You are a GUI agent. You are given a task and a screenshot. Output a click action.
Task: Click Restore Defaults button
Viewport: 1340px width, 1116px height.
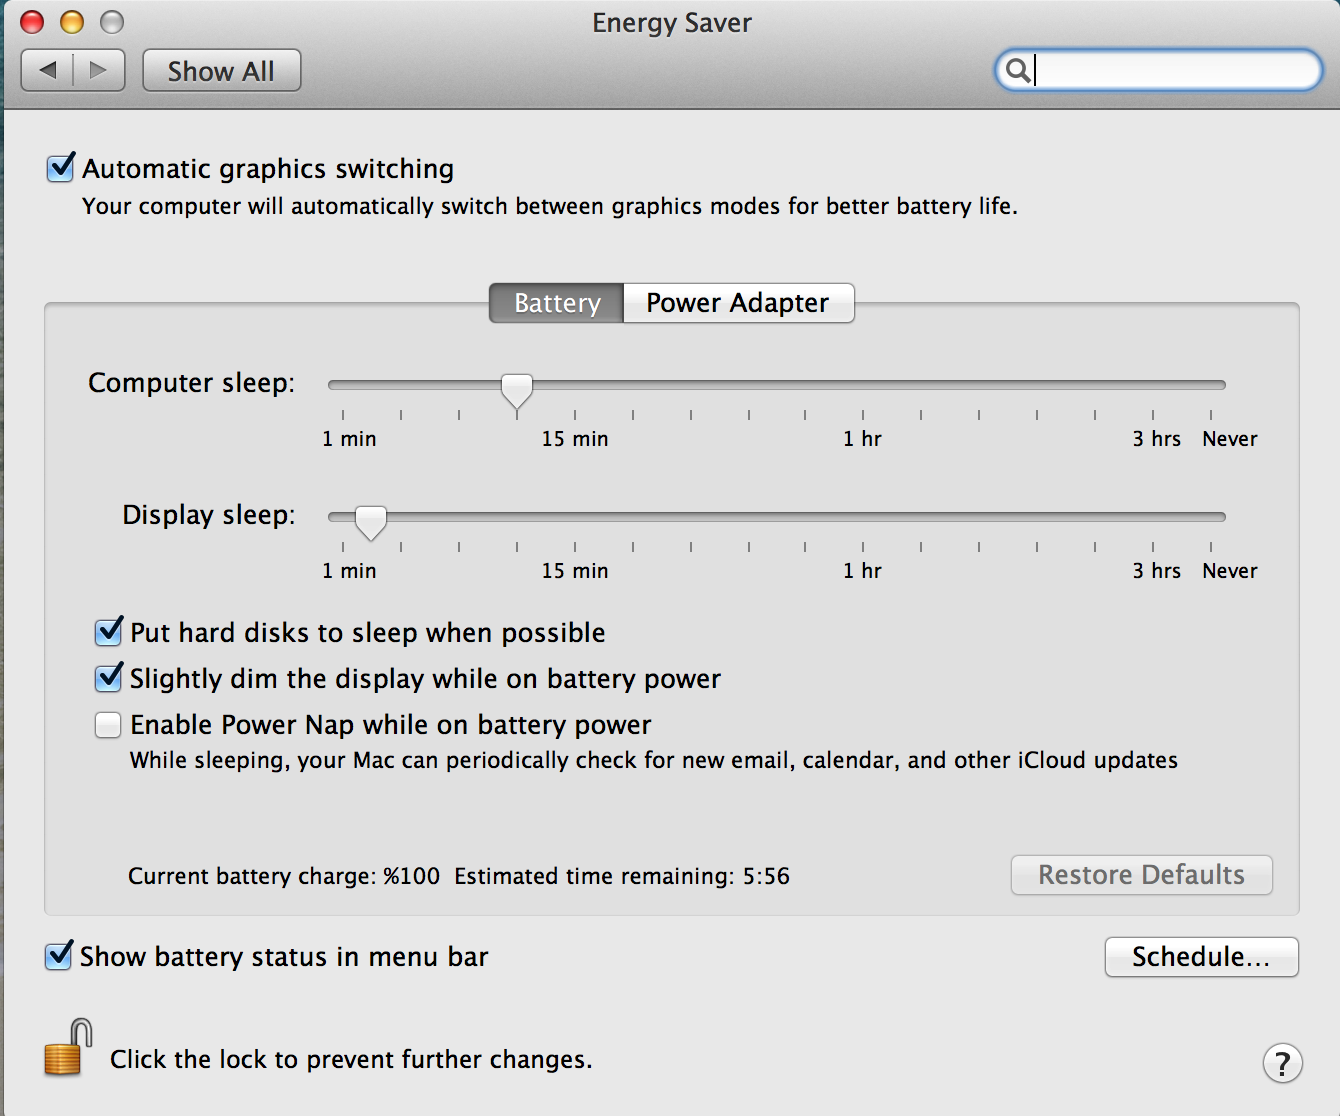(1141, 875)
